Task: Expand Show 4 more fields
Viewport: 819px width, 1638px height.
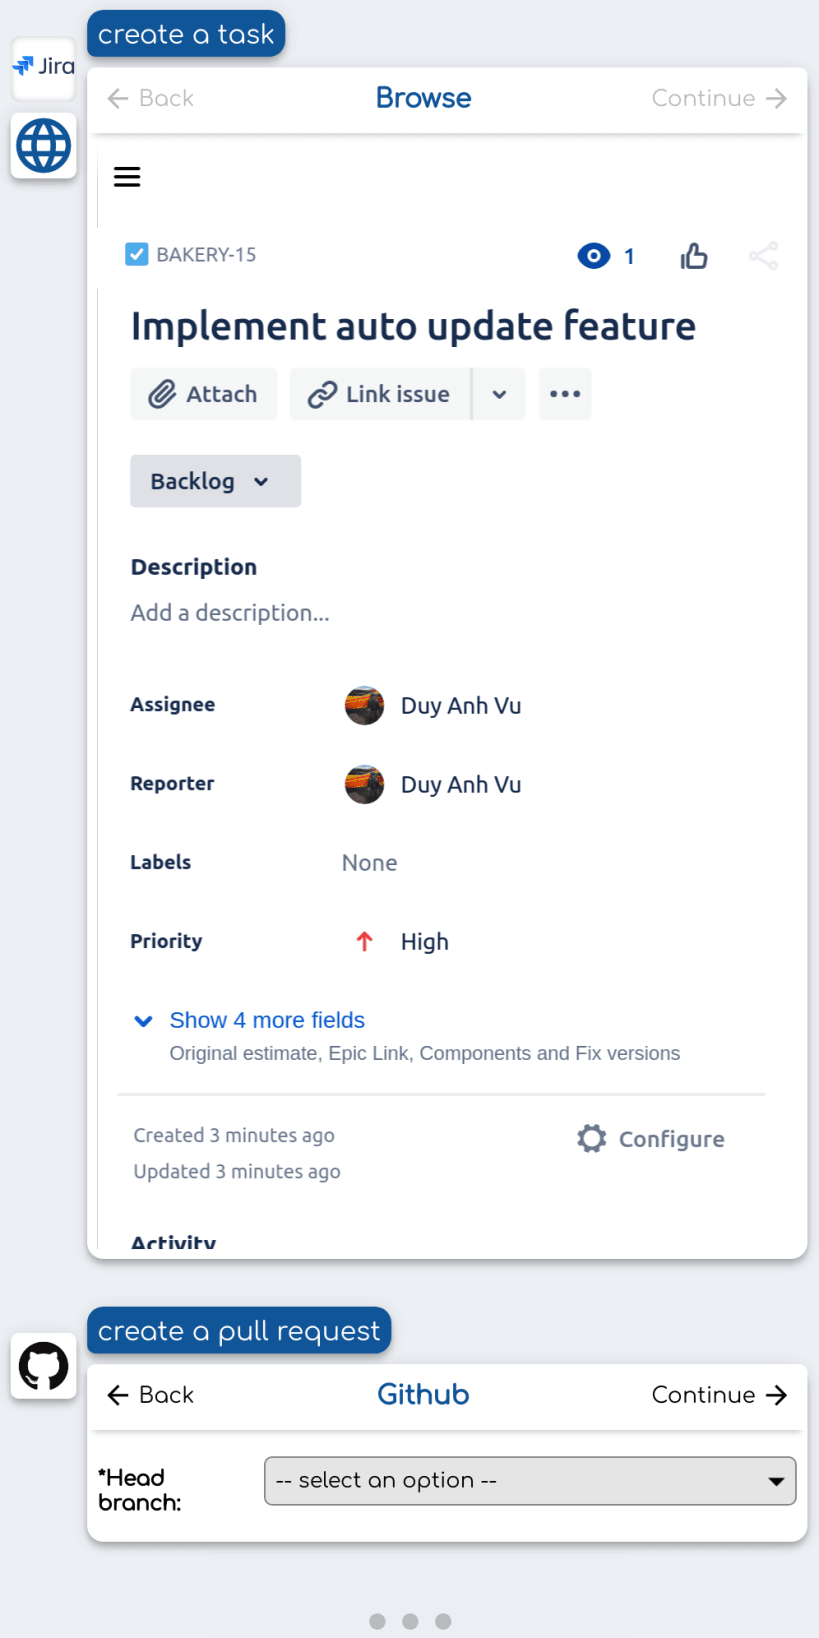Action: click(x=266, y=1020)
